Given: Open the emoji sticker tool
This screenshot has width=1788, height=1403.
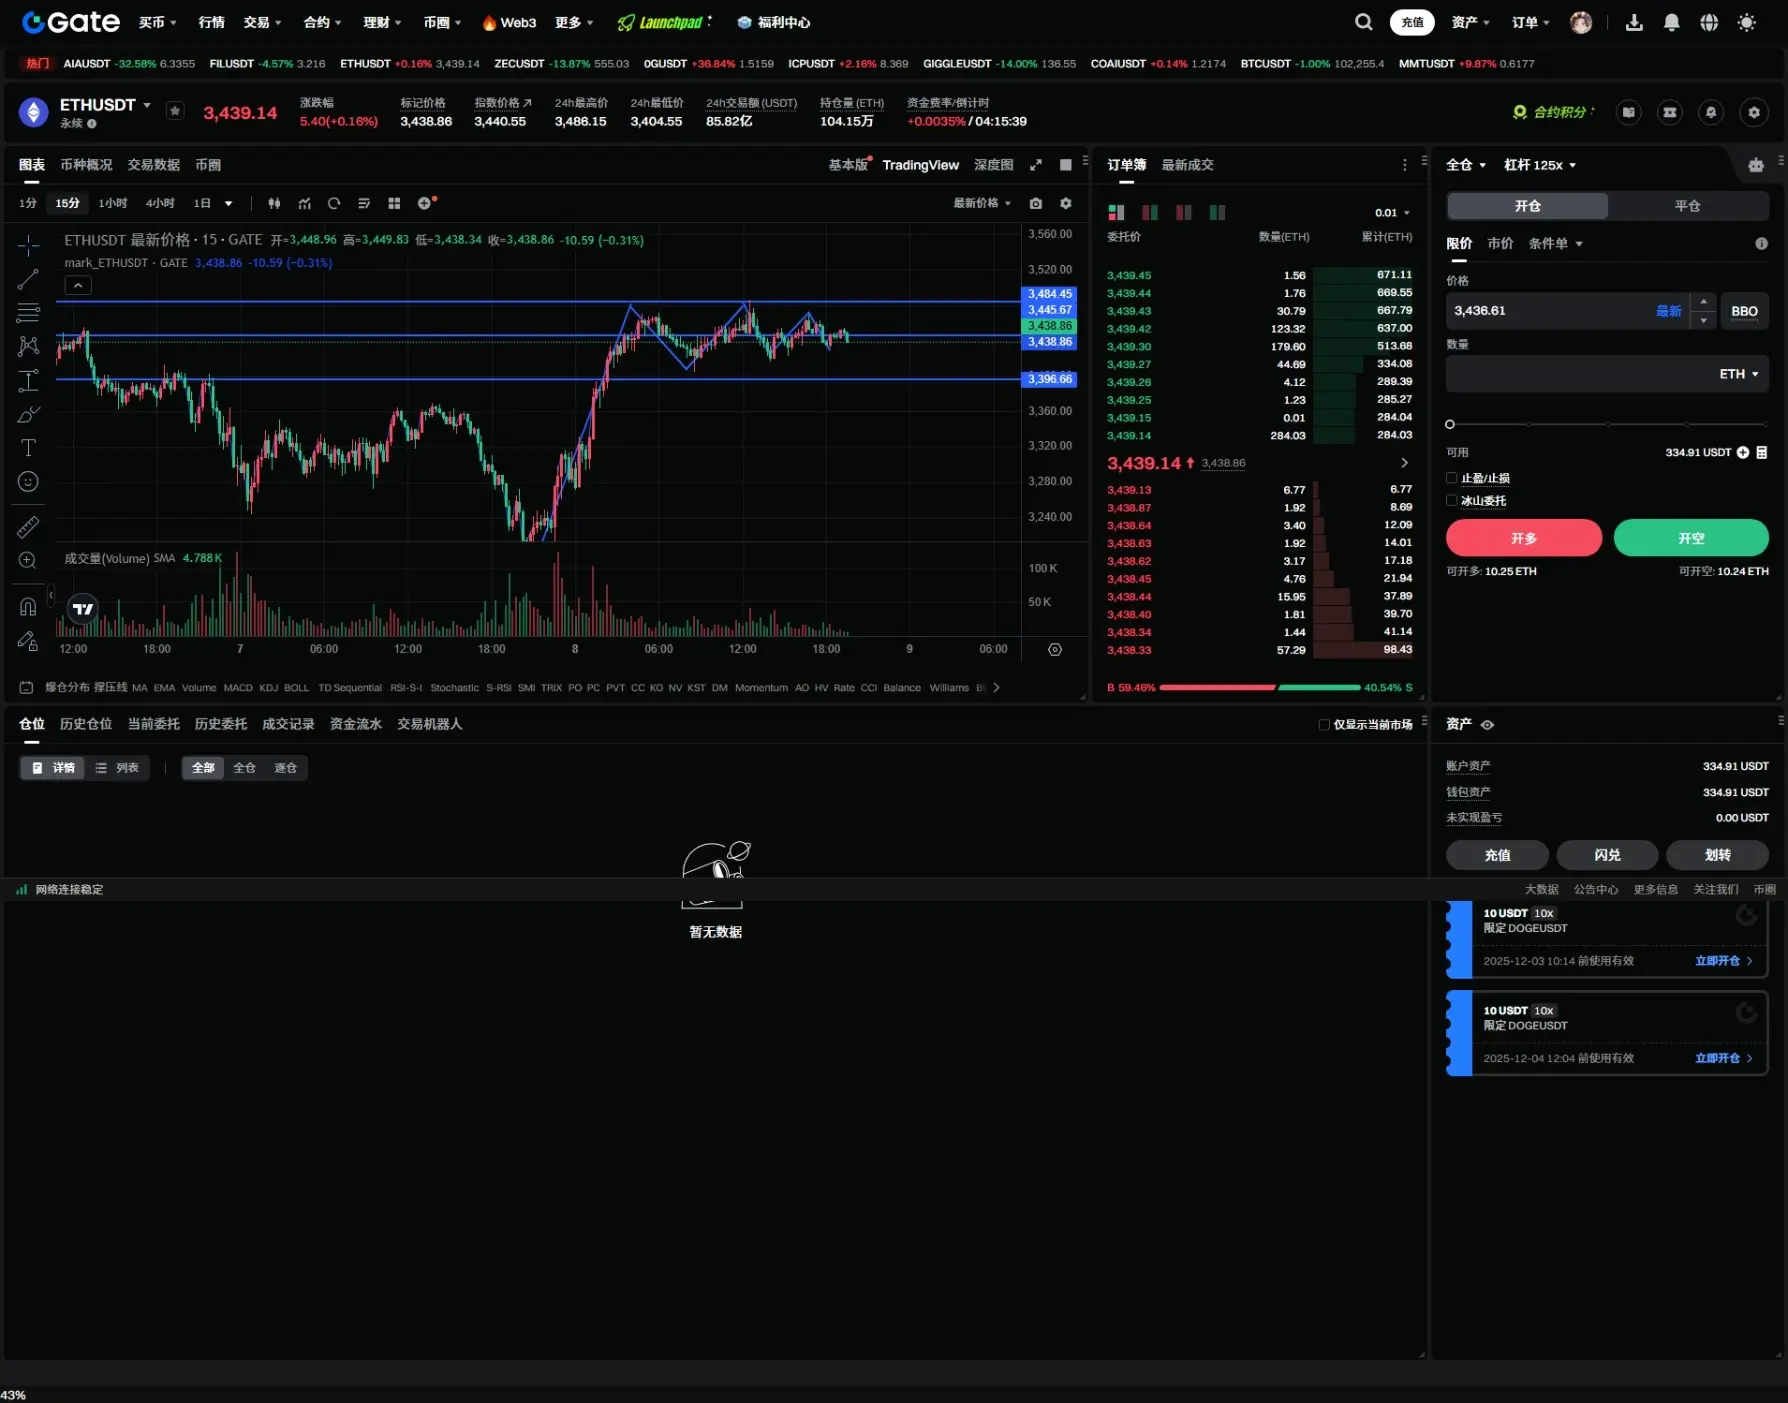Looking at the screenshot, I should (28, 481).
